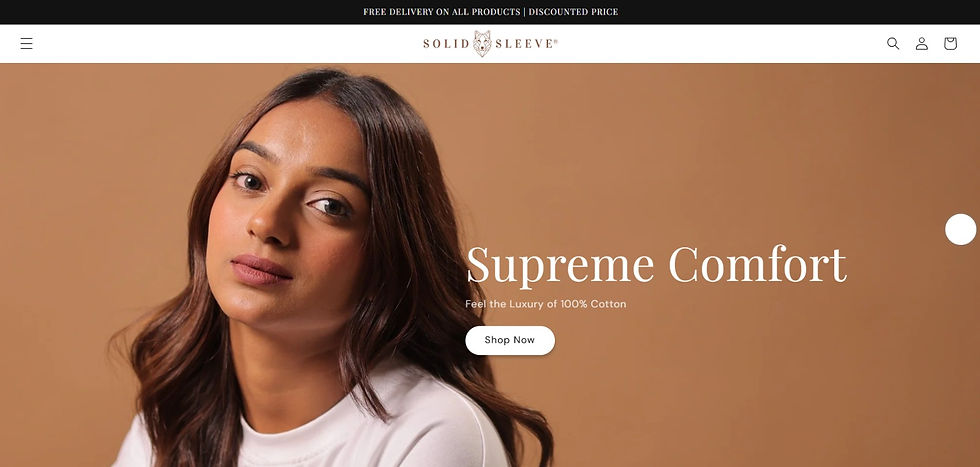Click the SOLID wordmark in the logo

446,44
